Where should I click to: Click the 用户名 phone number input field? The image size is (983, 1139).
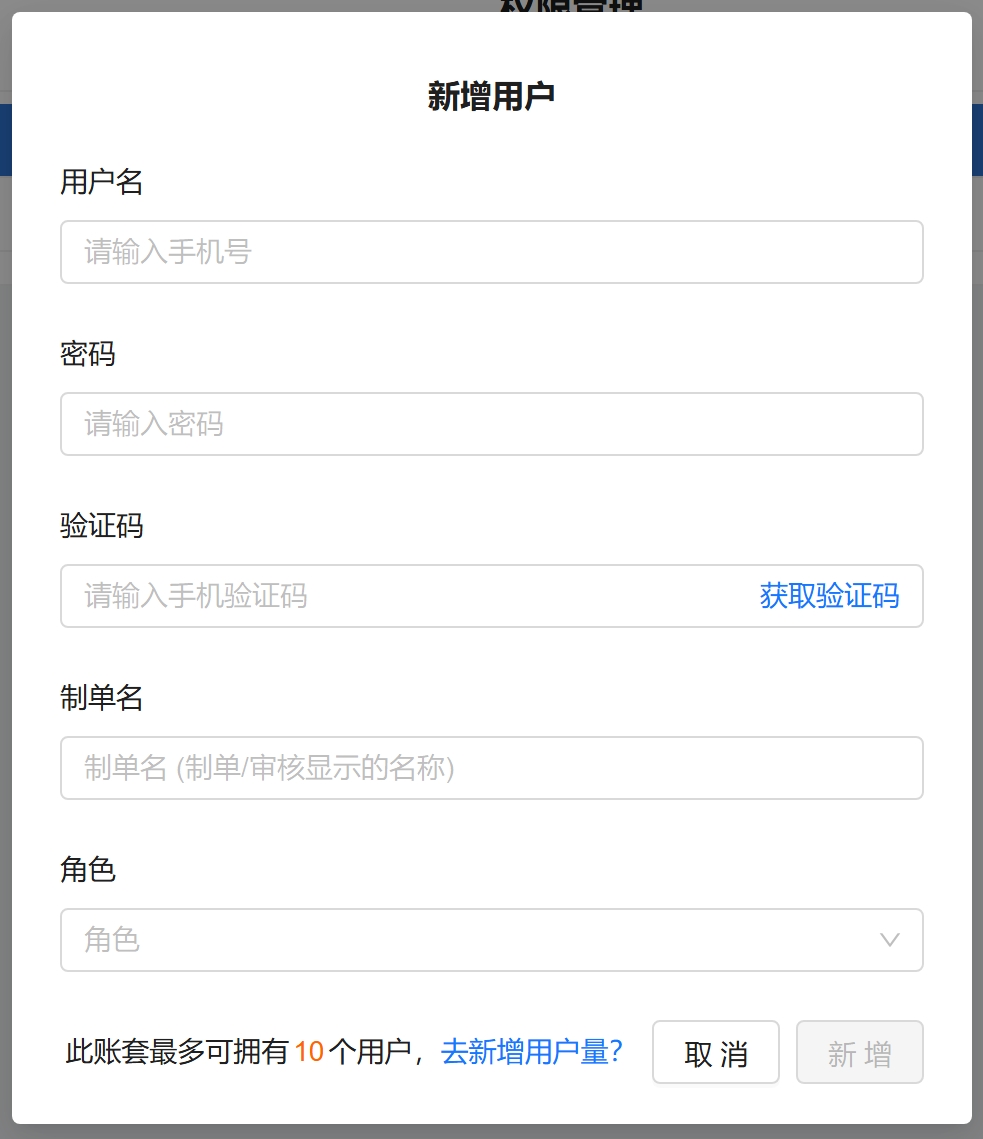pyautogui.click(x=491, y=252)
